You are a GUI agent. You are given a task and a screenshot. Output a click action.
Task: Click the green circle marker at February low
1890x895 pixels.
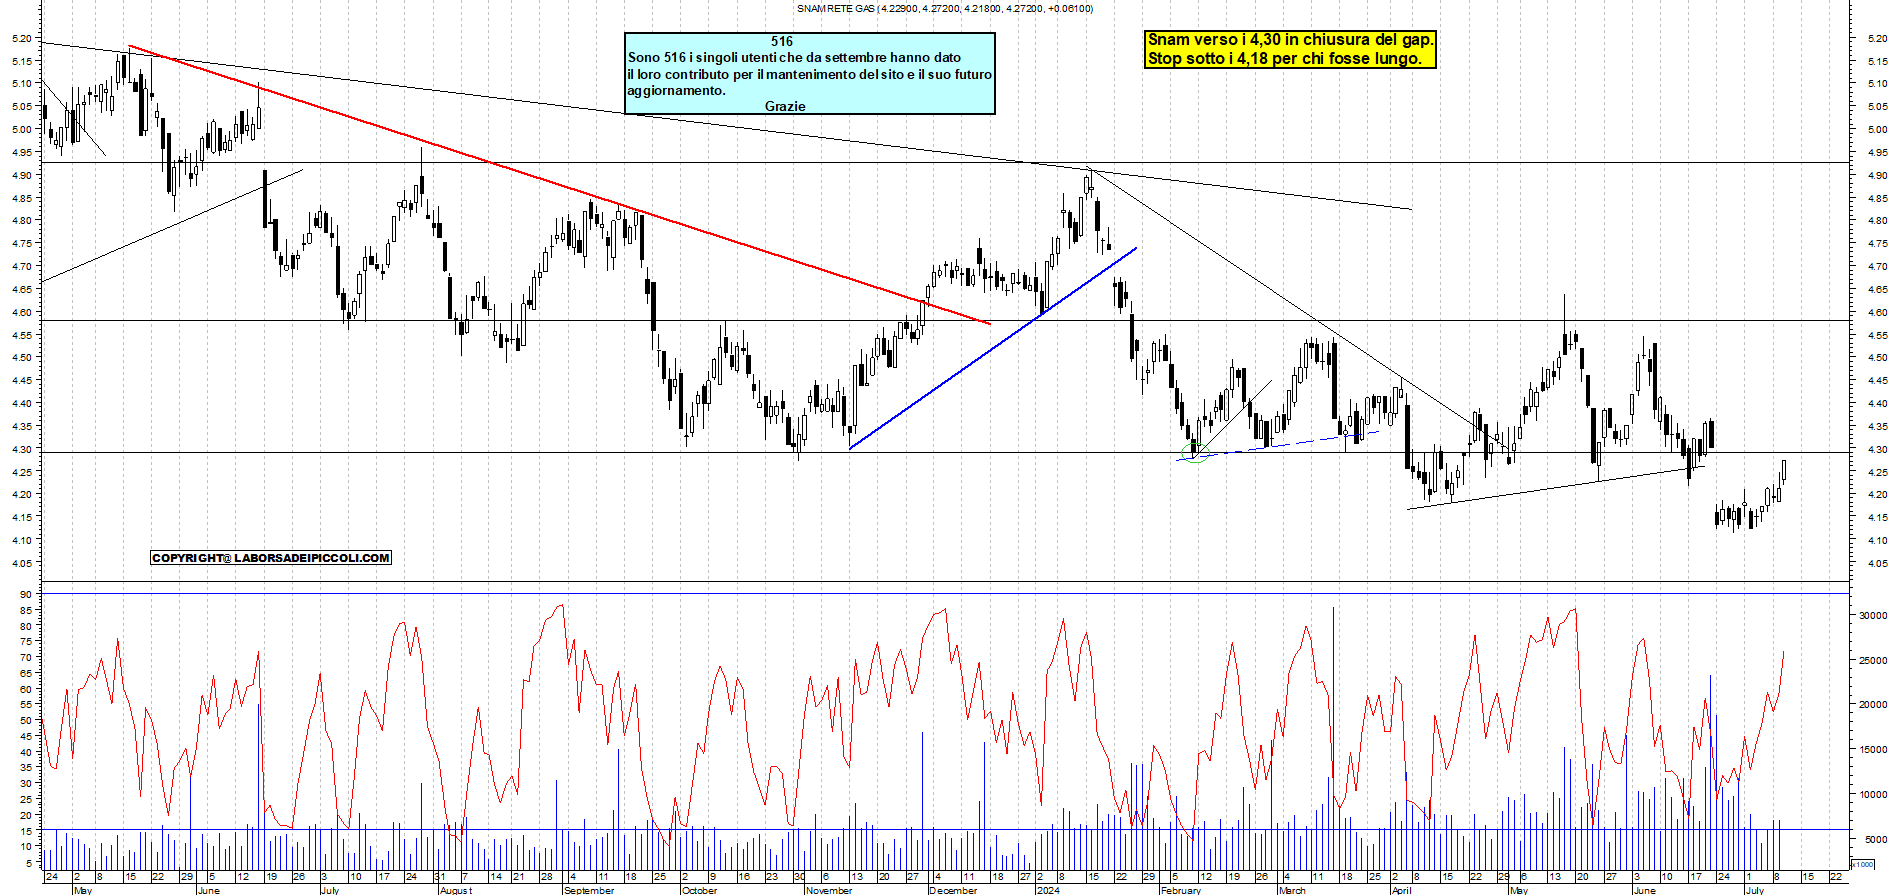(1195, 455)
